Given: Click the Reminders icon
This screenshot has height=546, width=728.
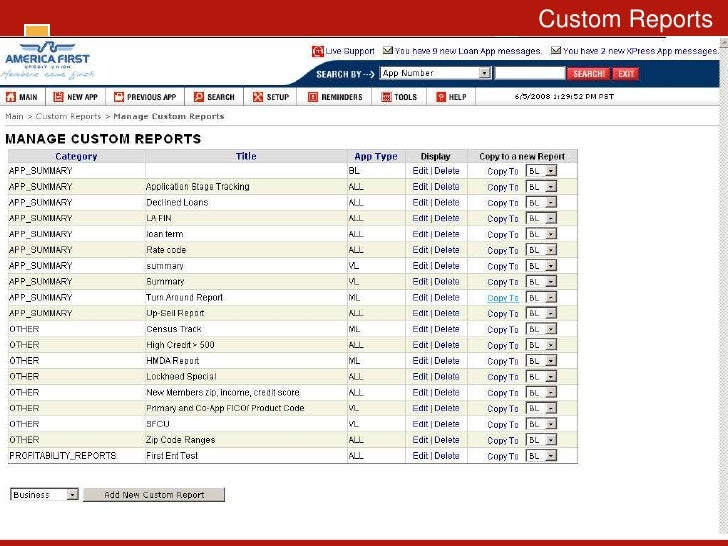Looking at the screenshot, I should coord(313,97).
